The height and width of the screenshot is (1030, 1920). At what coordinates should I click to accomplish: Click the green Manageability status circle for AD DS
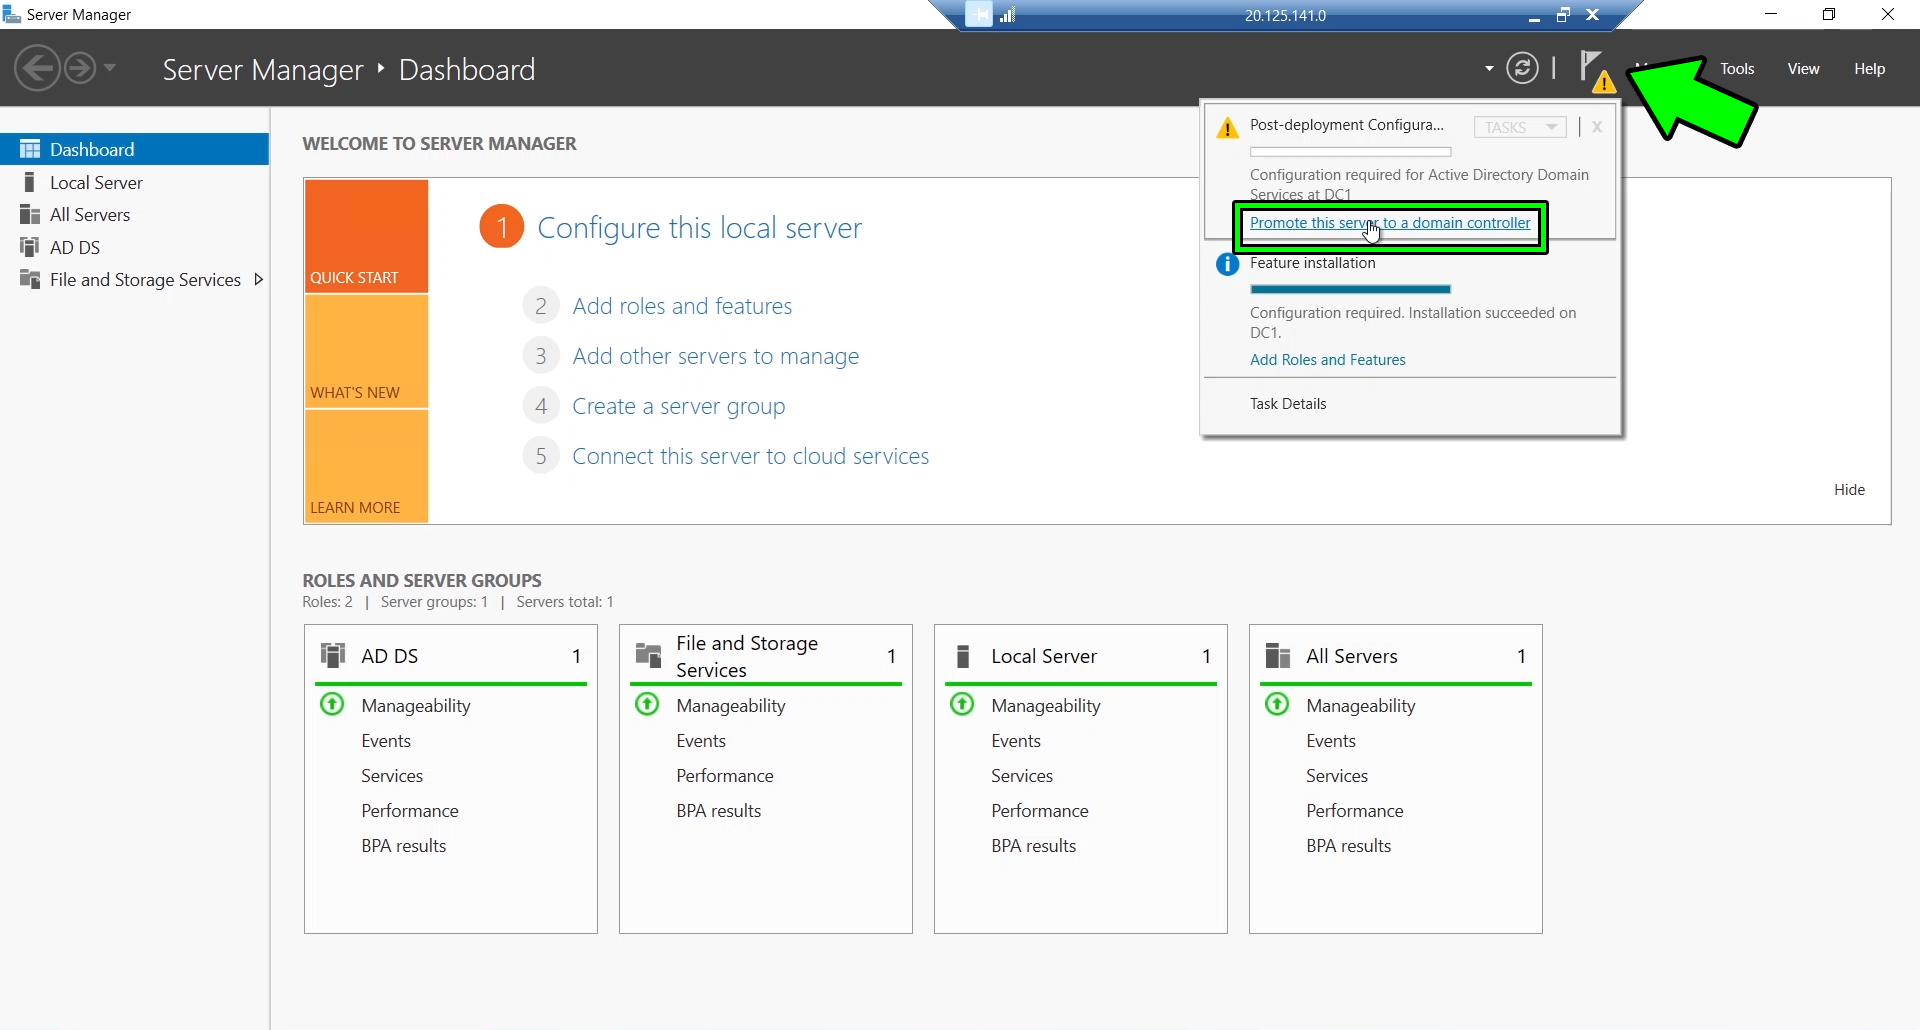(332, 705)
